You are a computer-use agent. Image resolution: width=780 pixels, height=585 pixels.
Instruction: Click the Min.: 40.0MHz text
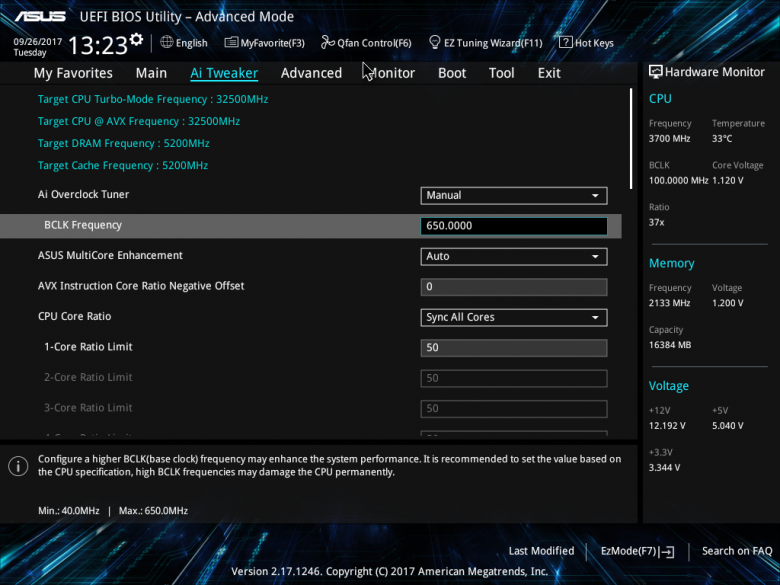point(69,511)
